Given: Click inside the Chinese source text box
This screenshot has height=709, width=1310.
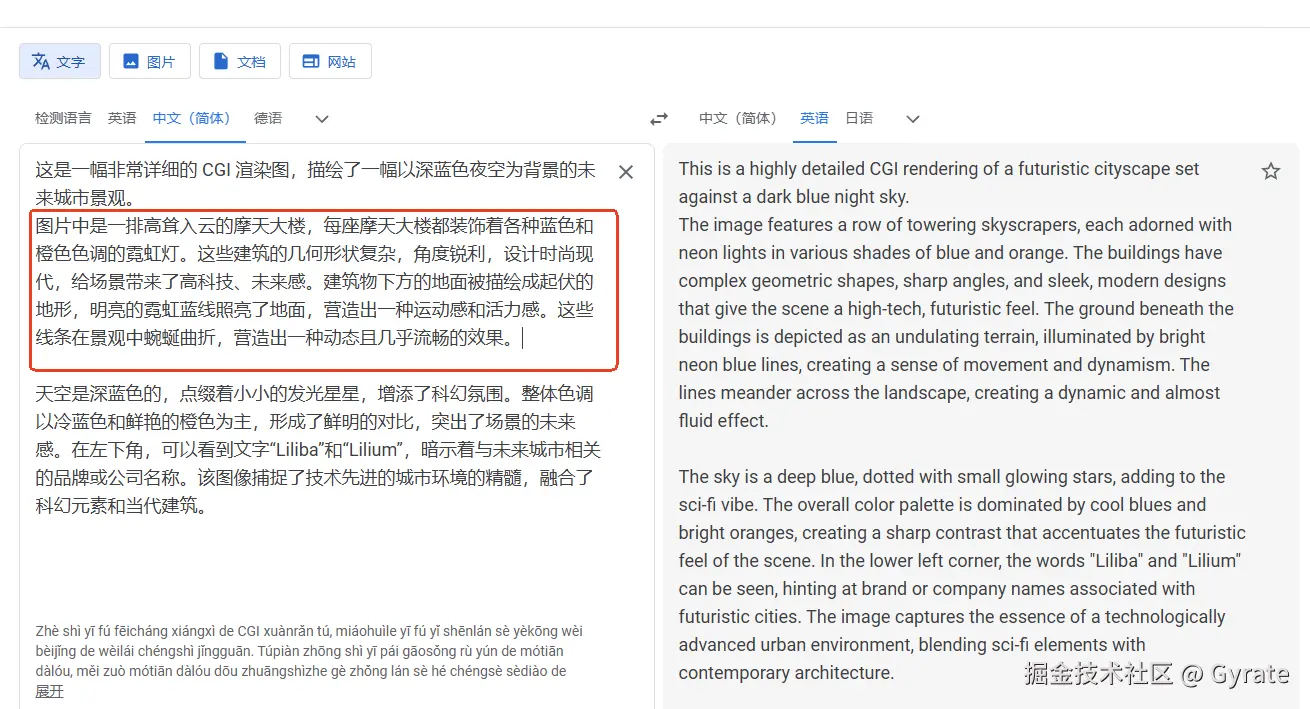Looking at the screenshot, I should click(x=316, y=337).
